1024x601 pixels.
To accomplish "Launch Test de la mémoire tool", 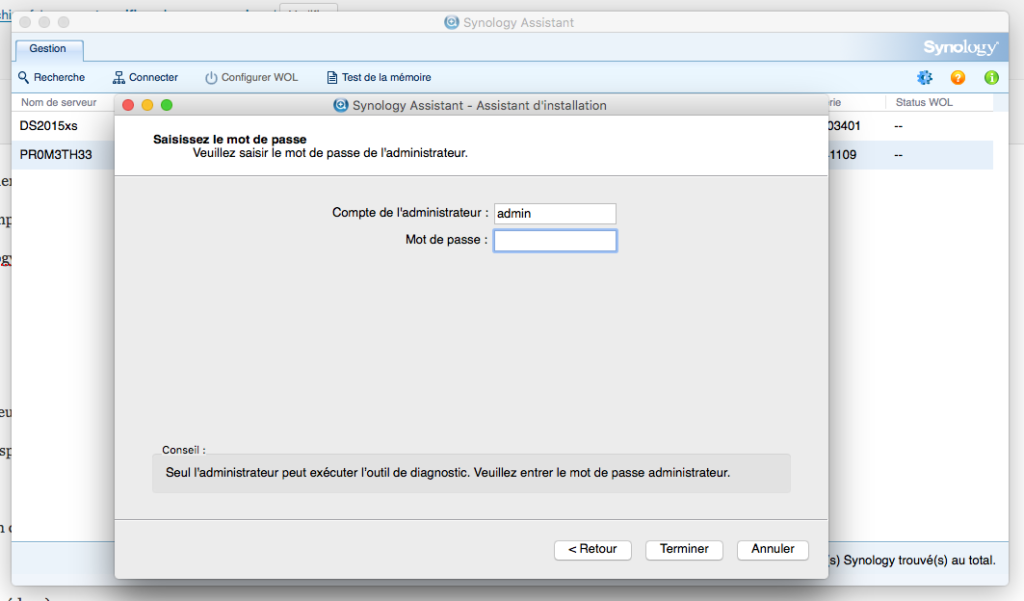I will tap(378, 77).
